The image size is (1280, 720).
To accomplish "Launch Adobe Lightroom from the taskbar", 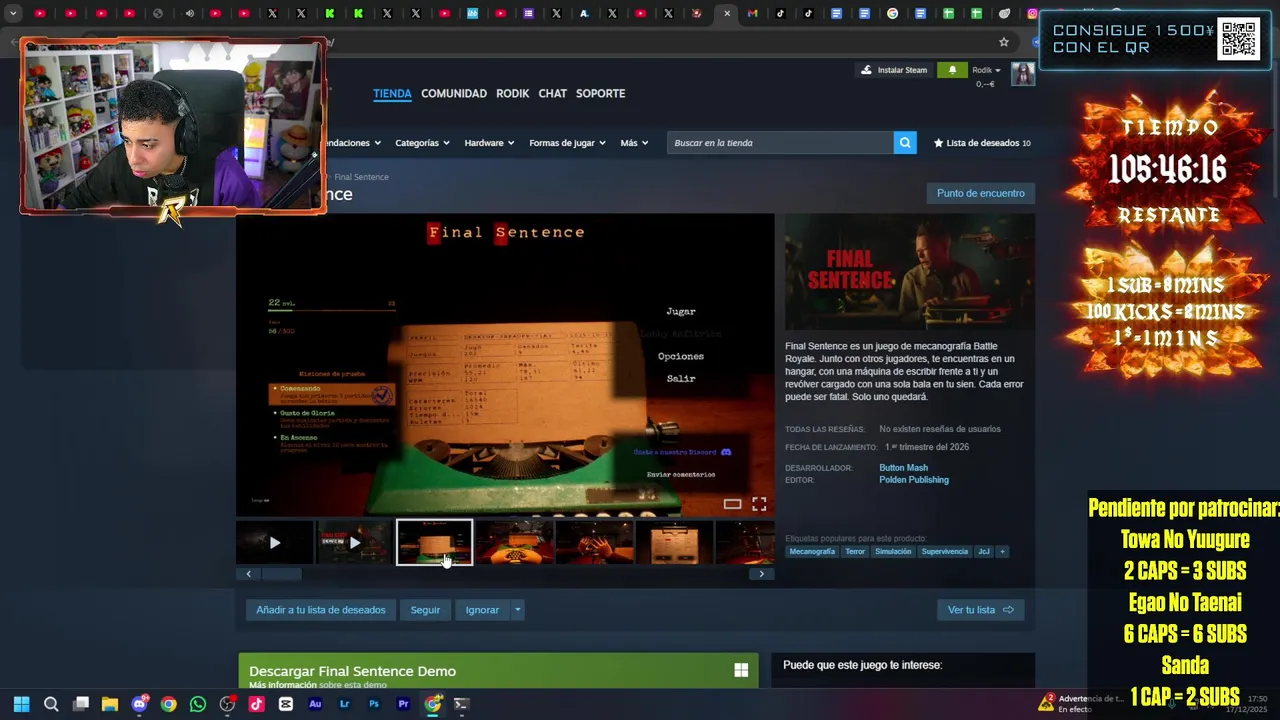I will pos(345,704).
